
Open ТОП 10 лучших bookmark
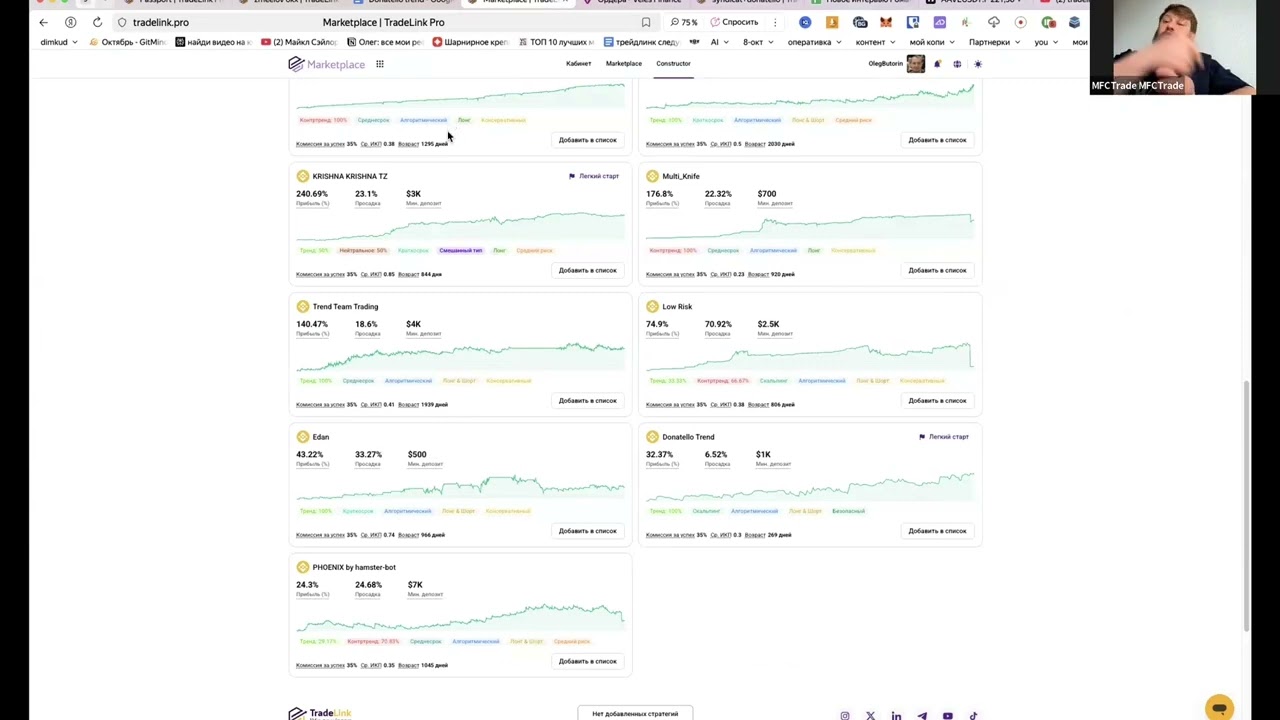(555, 42)
